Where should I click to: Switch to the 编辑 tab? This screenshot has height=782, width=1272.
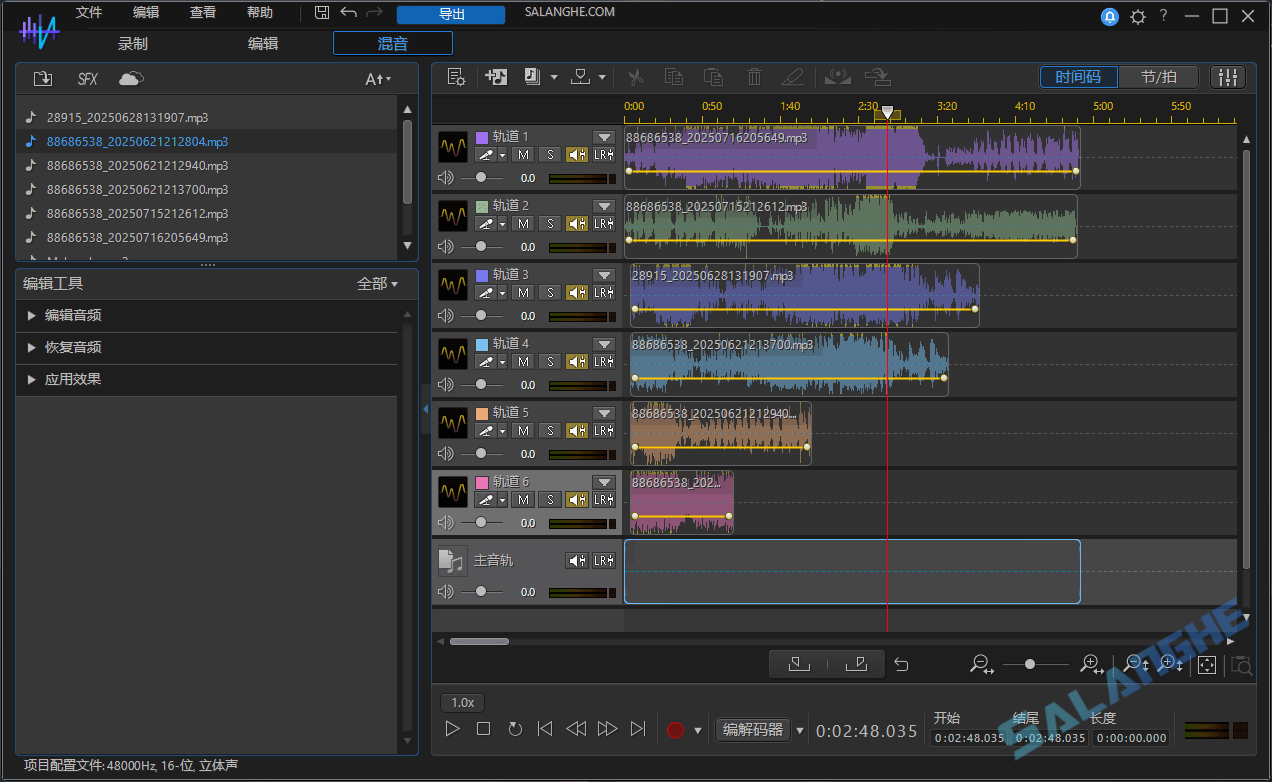pyautogui.click(x=262, y=43)
